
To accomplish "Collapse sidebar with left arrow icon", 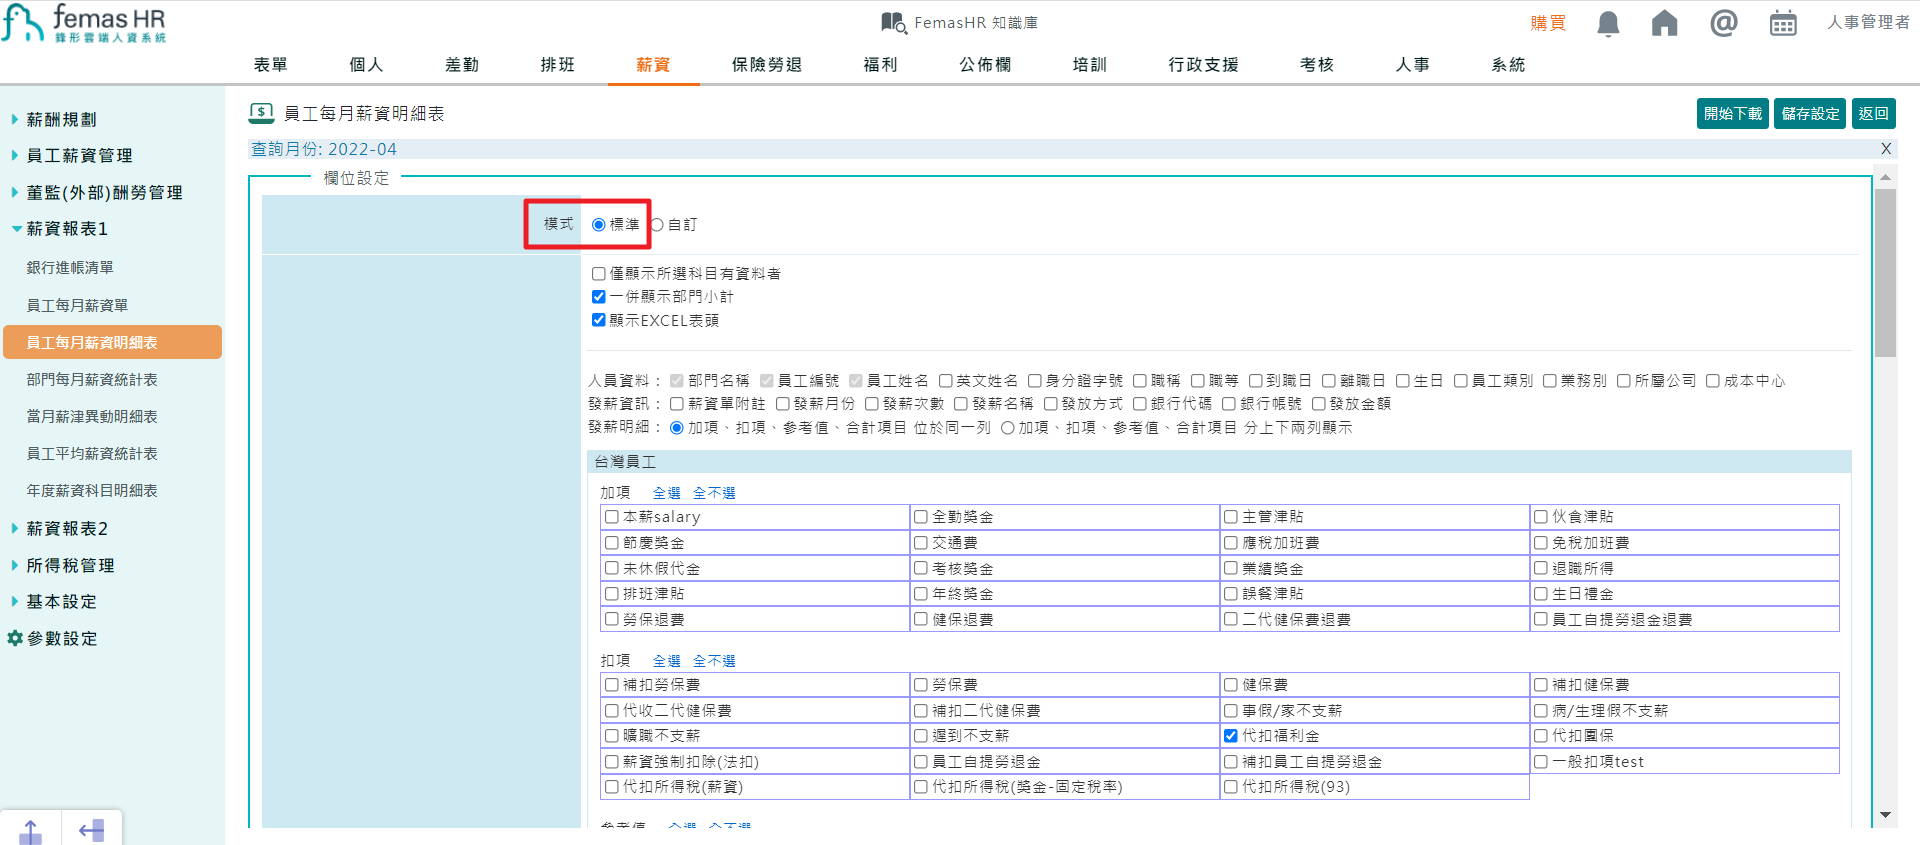I will pos(92,831).
